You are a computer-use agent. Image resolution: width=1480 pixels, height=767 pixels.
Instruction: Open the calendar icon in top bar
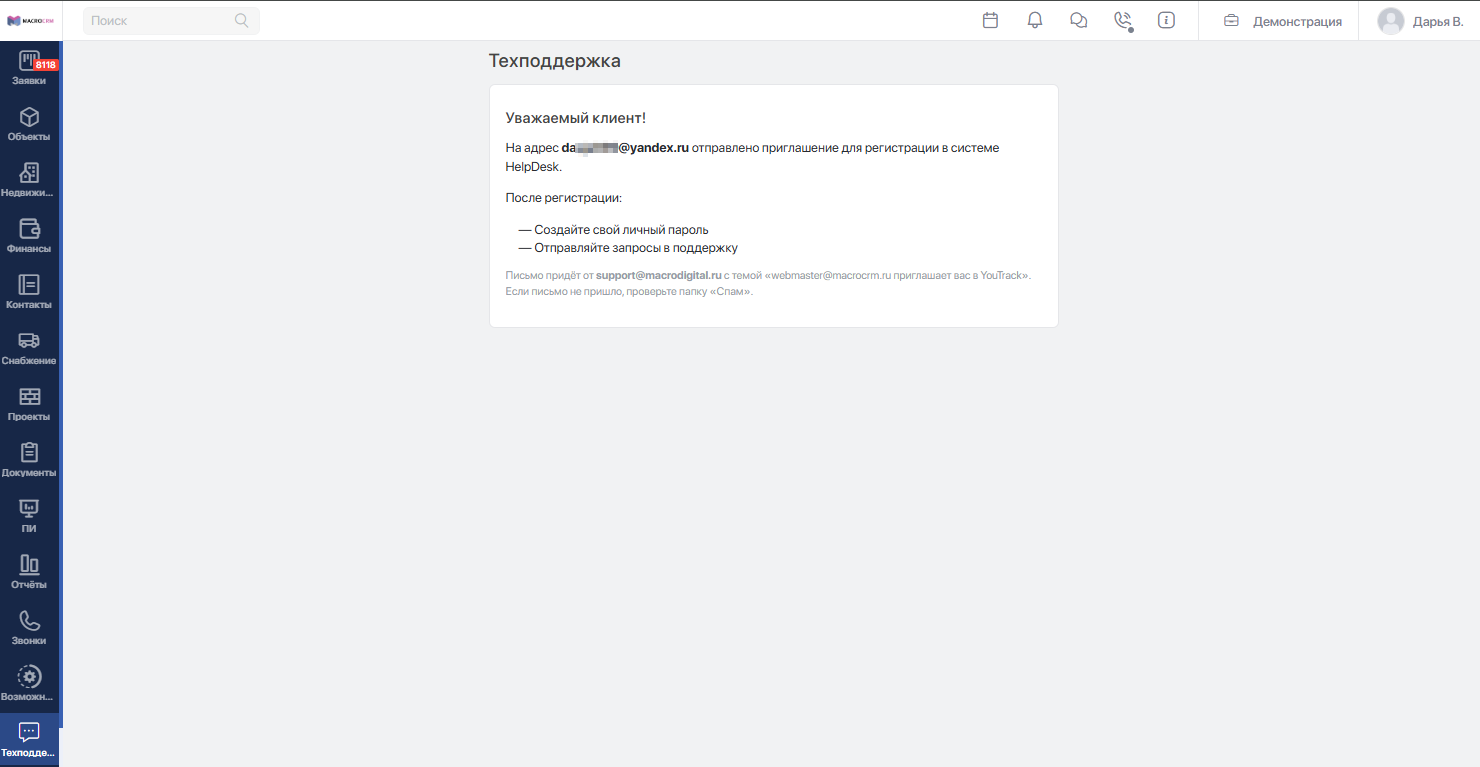(x=990, y=20)
